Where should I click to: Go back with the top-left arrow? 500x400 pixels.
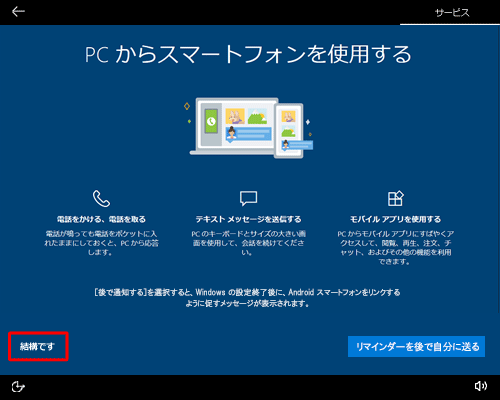tap(18, 12)
